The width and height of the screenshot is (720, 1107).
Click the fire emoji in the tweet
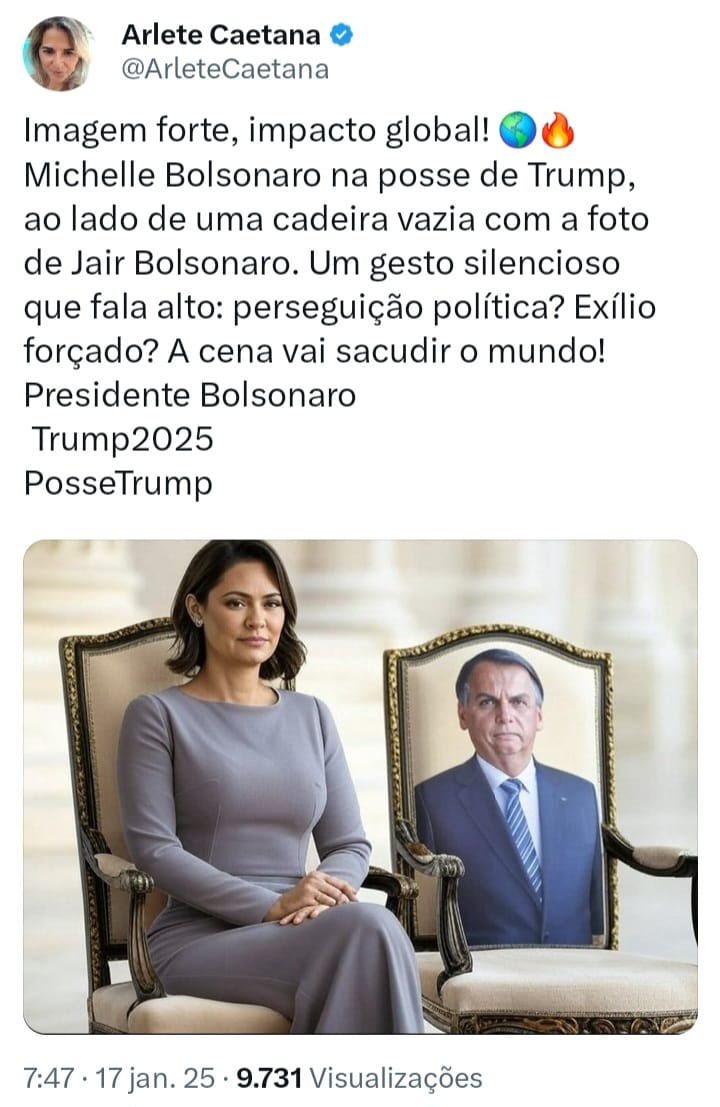coord(558,130)
